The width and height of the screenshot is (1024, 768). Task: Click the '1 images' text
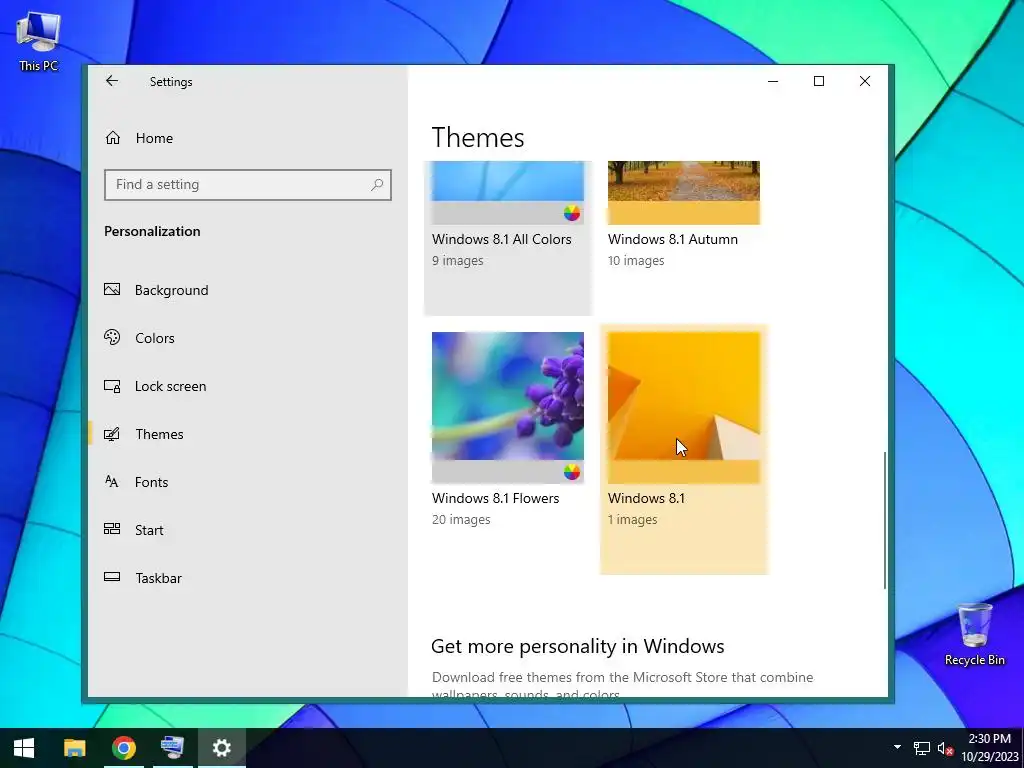coord(633,520)
